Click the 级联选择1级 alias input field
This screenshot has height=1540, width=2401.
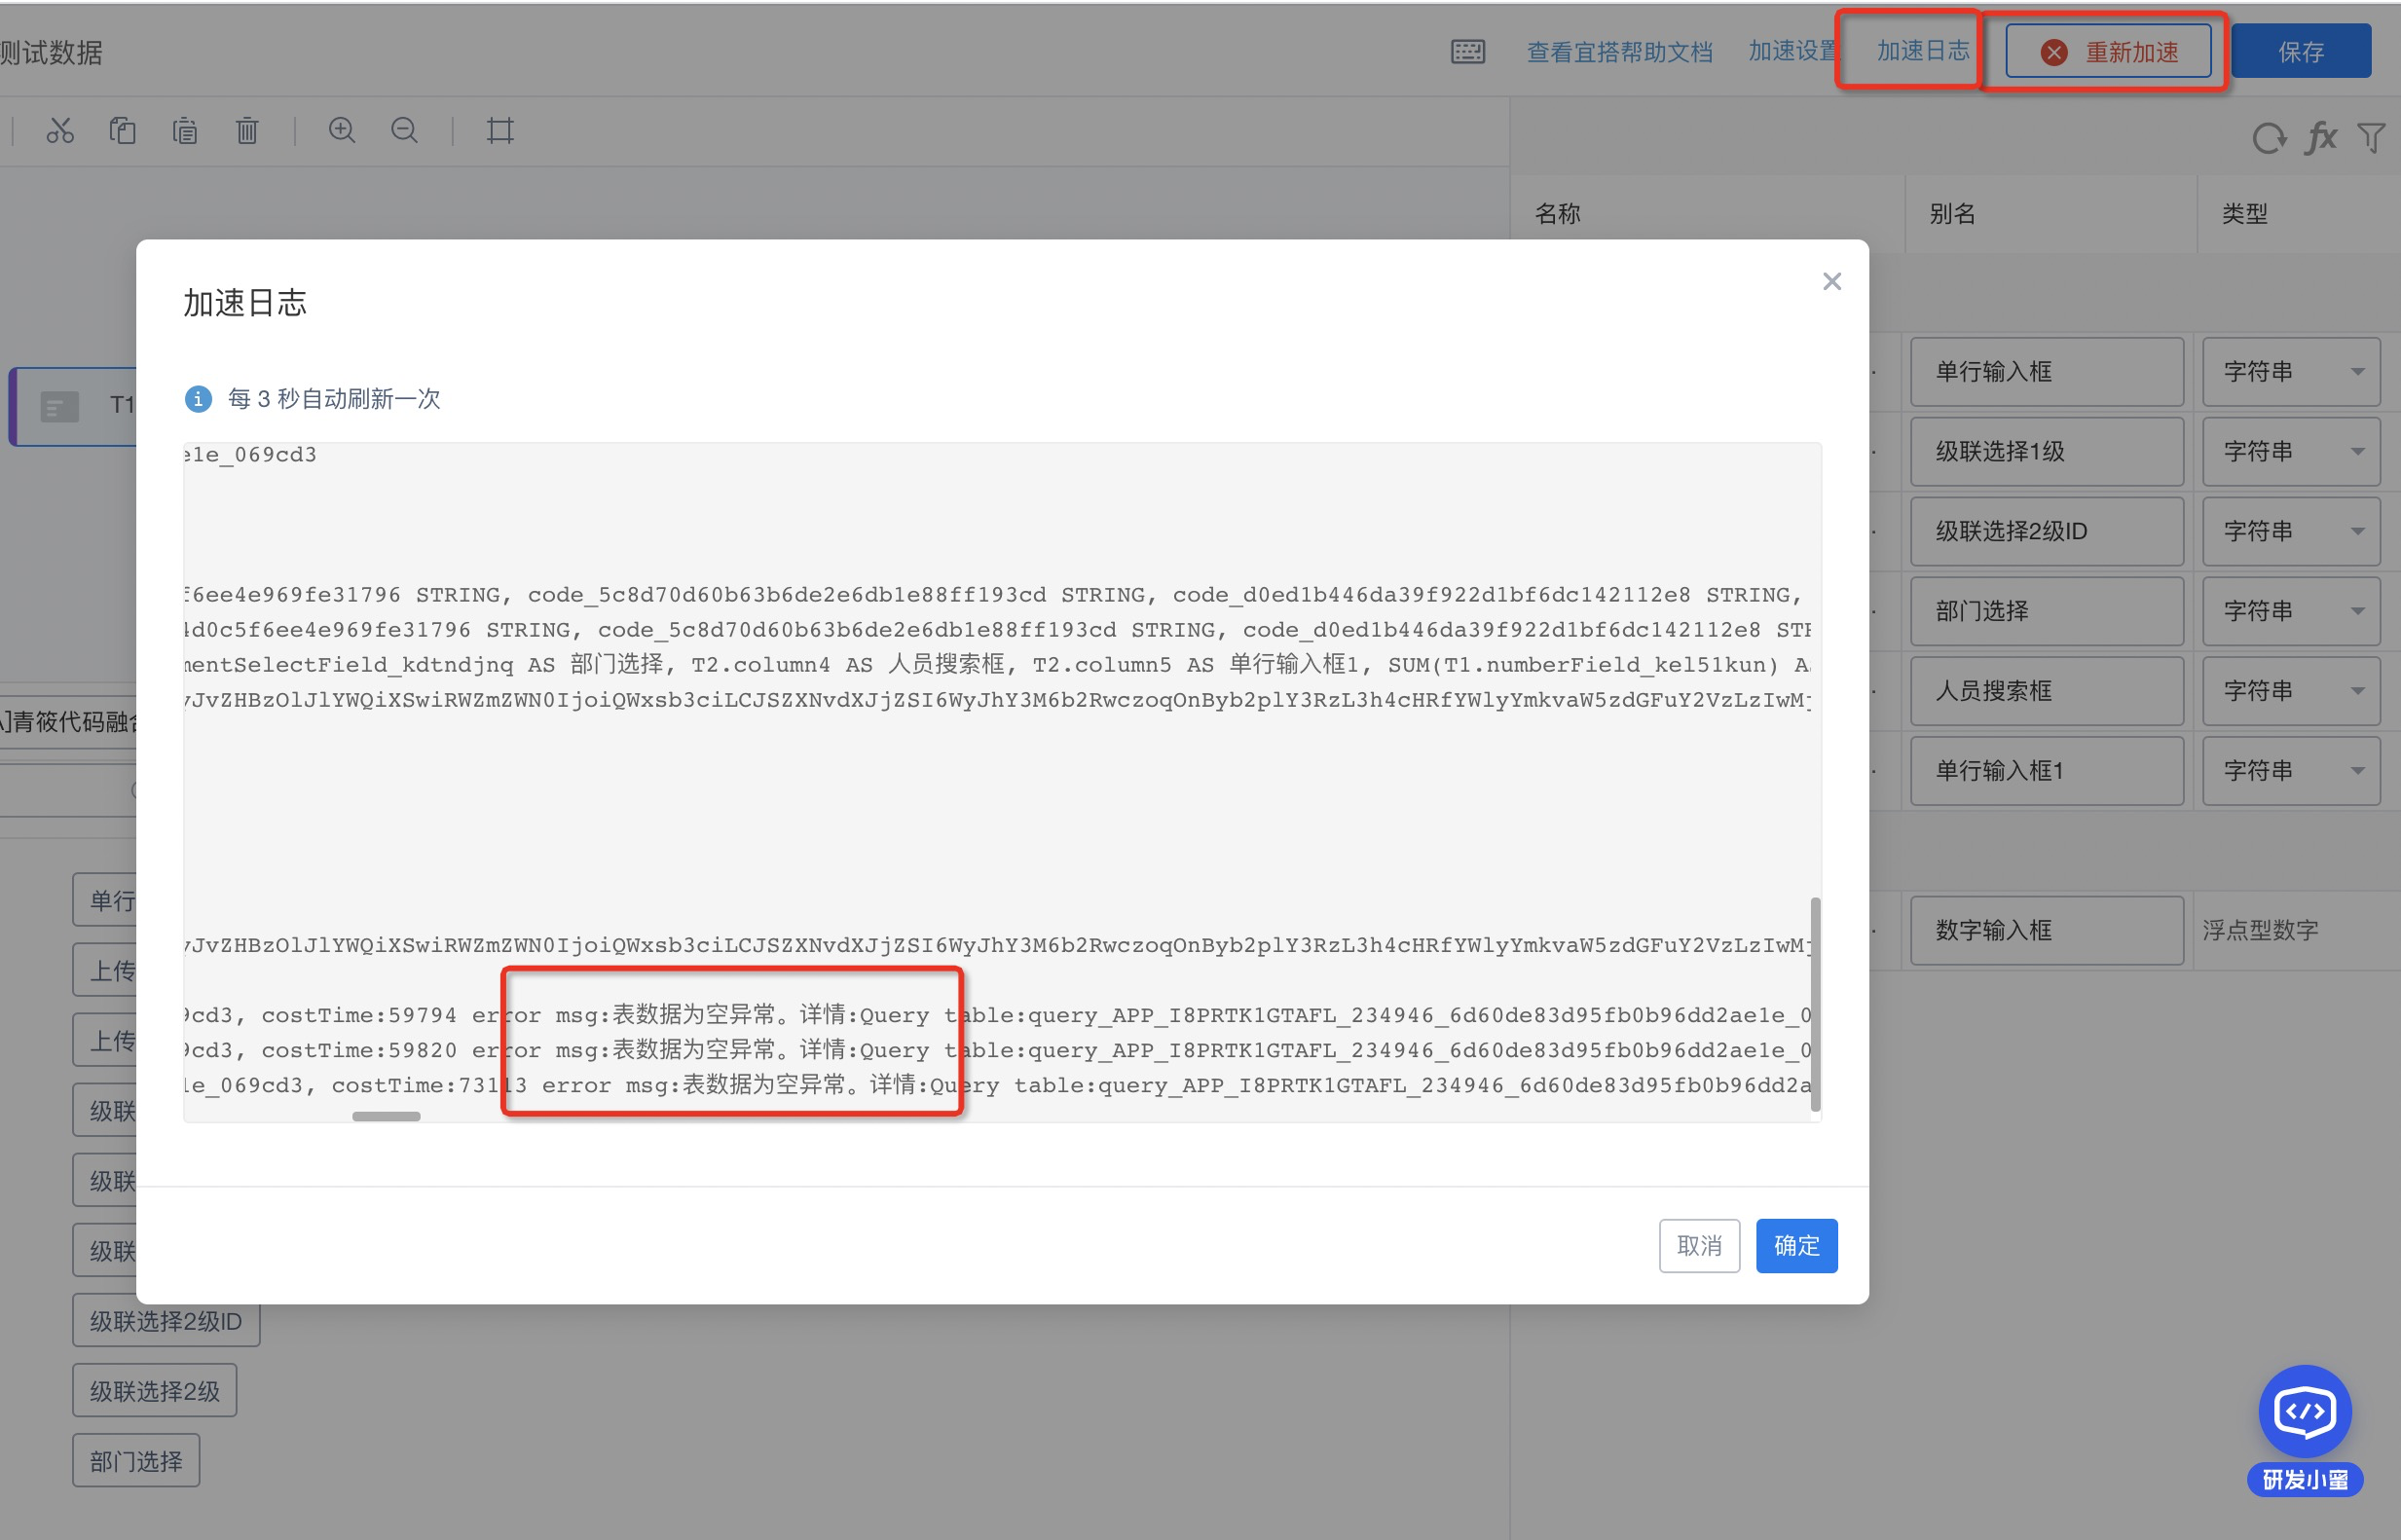(2046, 452)
